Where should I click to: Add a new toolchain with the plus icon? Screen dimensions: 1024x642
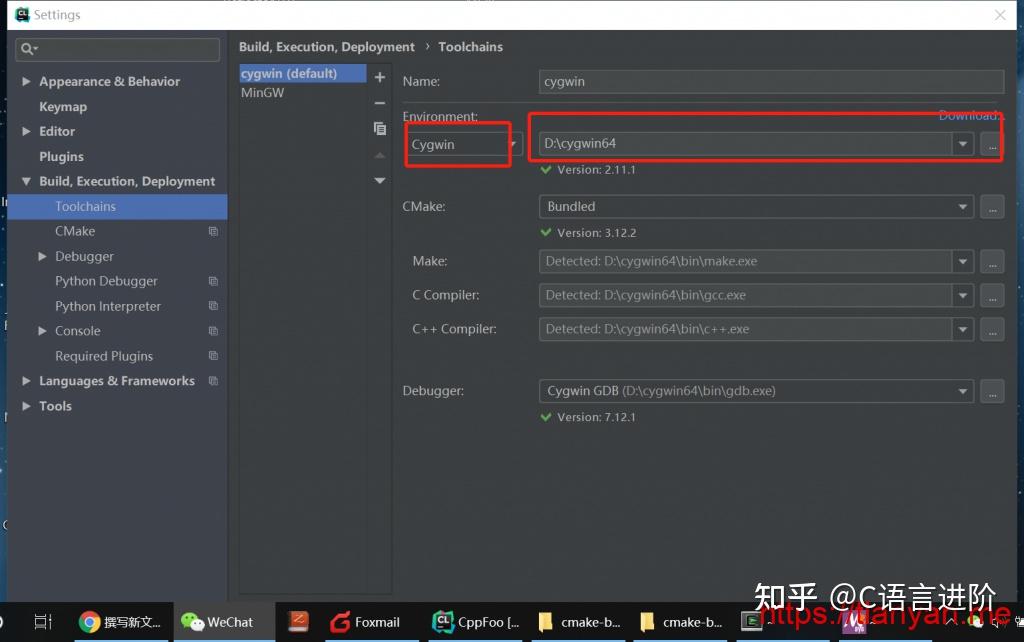(x=380, y=76)
